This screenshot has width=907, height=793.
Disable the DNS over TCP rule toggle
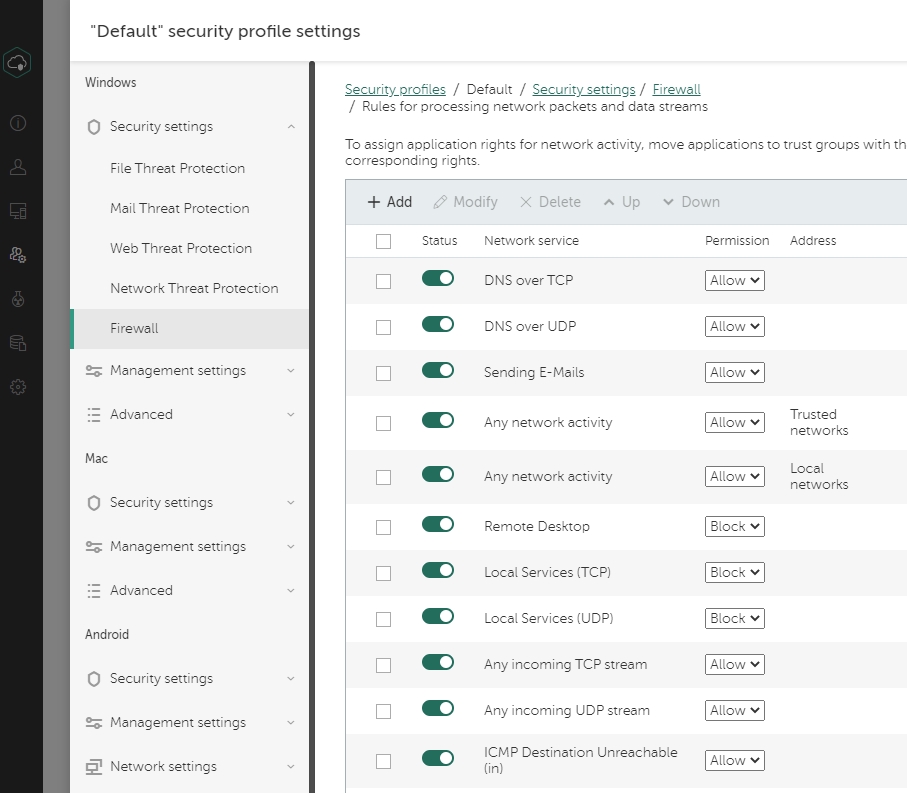[x=438, y=278]
